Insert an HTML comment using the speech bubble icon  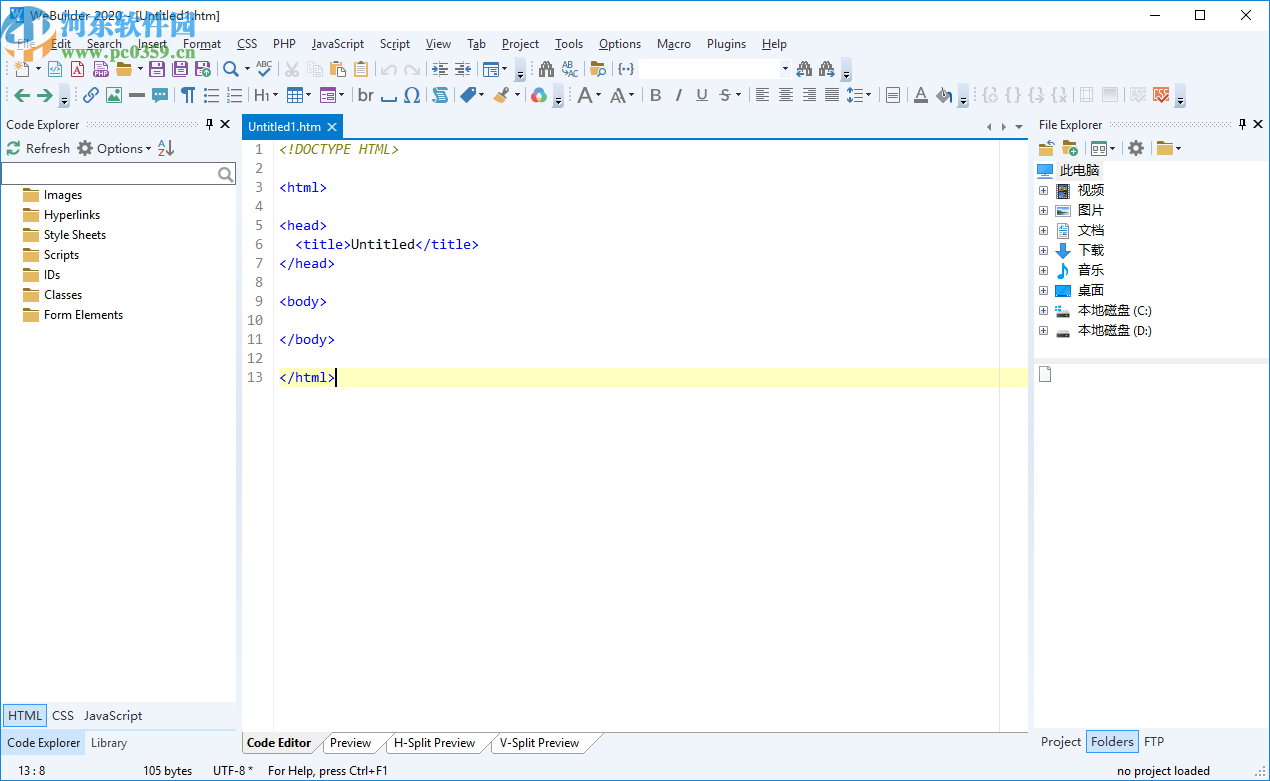point(160,95)
